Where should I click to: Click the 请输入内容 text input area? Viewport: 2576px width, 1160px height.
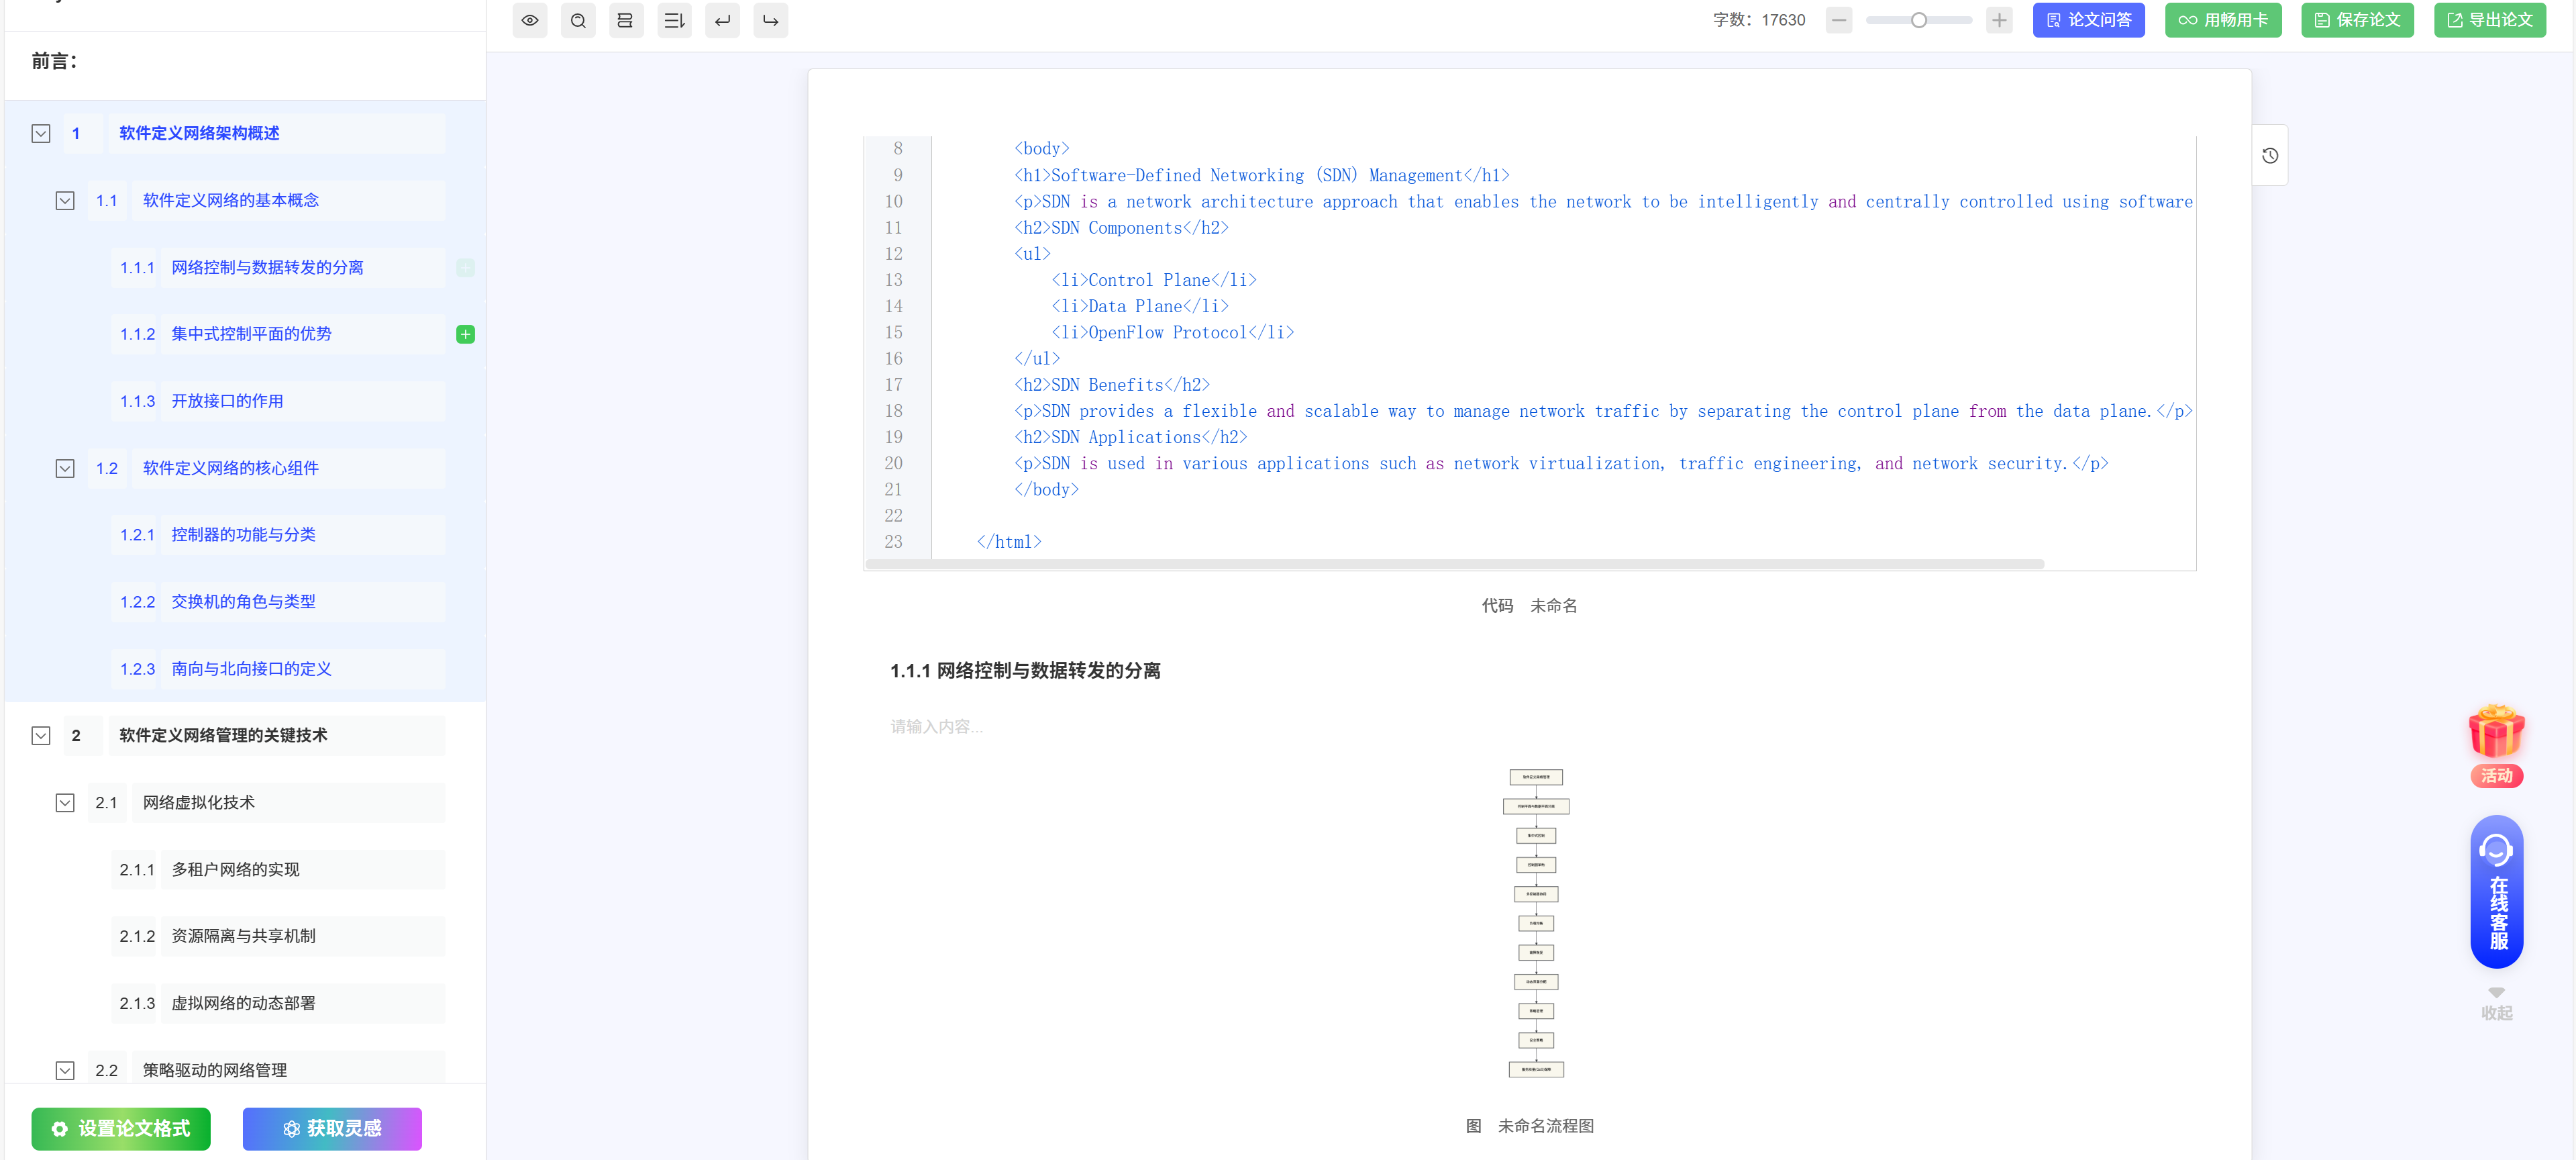tap(937, 727)
